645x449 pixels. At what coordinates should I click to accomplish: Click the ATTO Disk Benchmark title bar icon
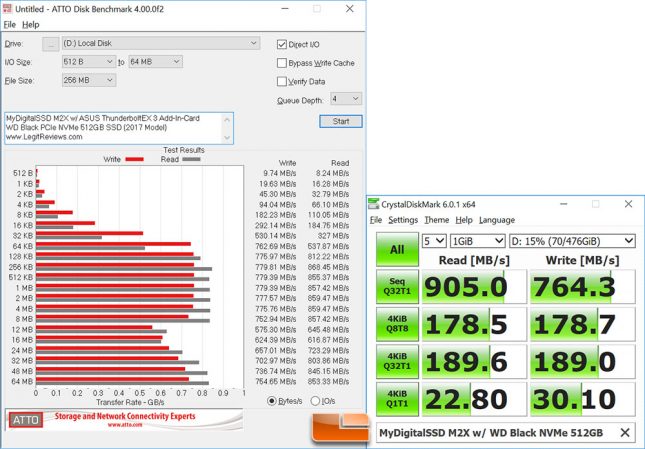7,8
